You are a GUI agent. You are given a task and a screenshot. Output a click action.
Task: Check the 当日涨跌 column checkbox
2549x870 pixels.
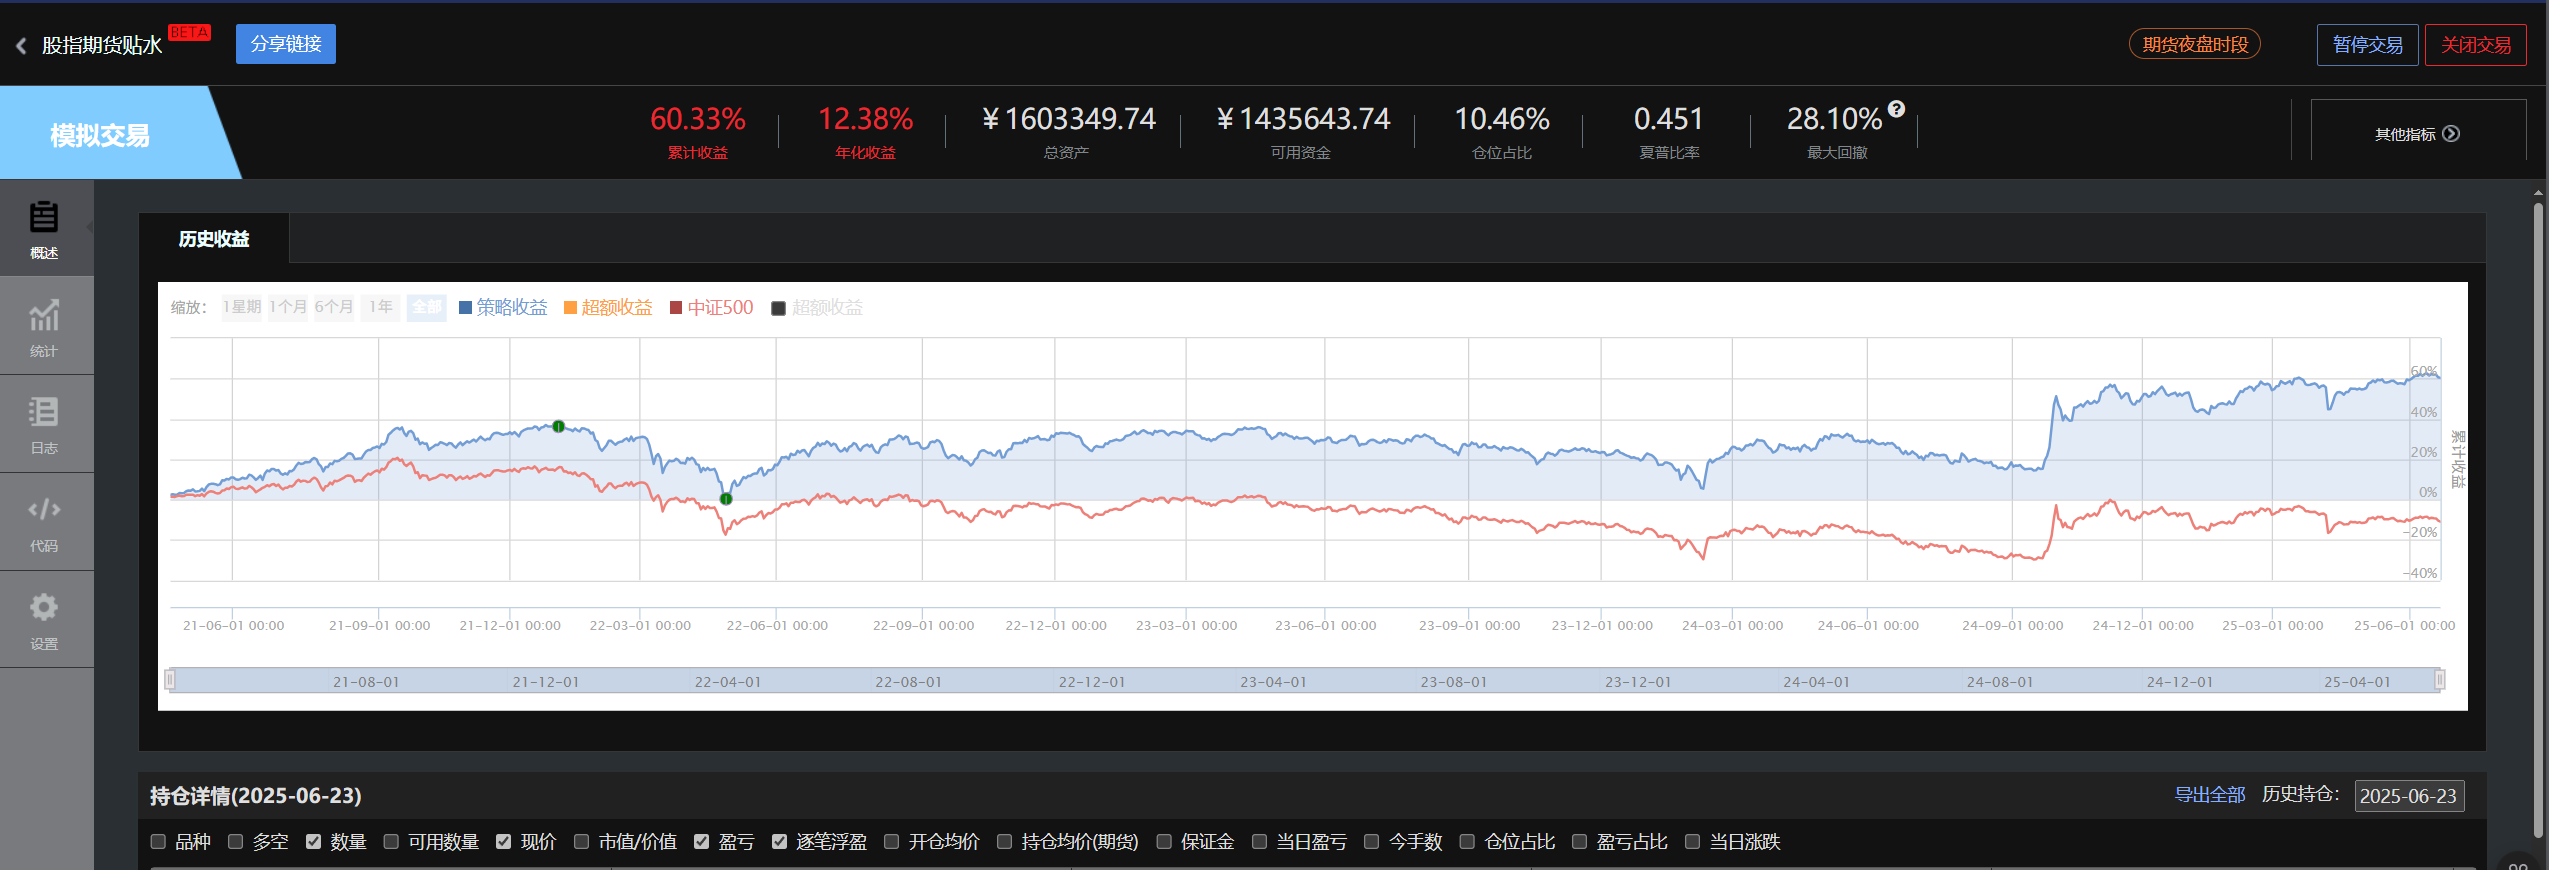click(1693, 842)
